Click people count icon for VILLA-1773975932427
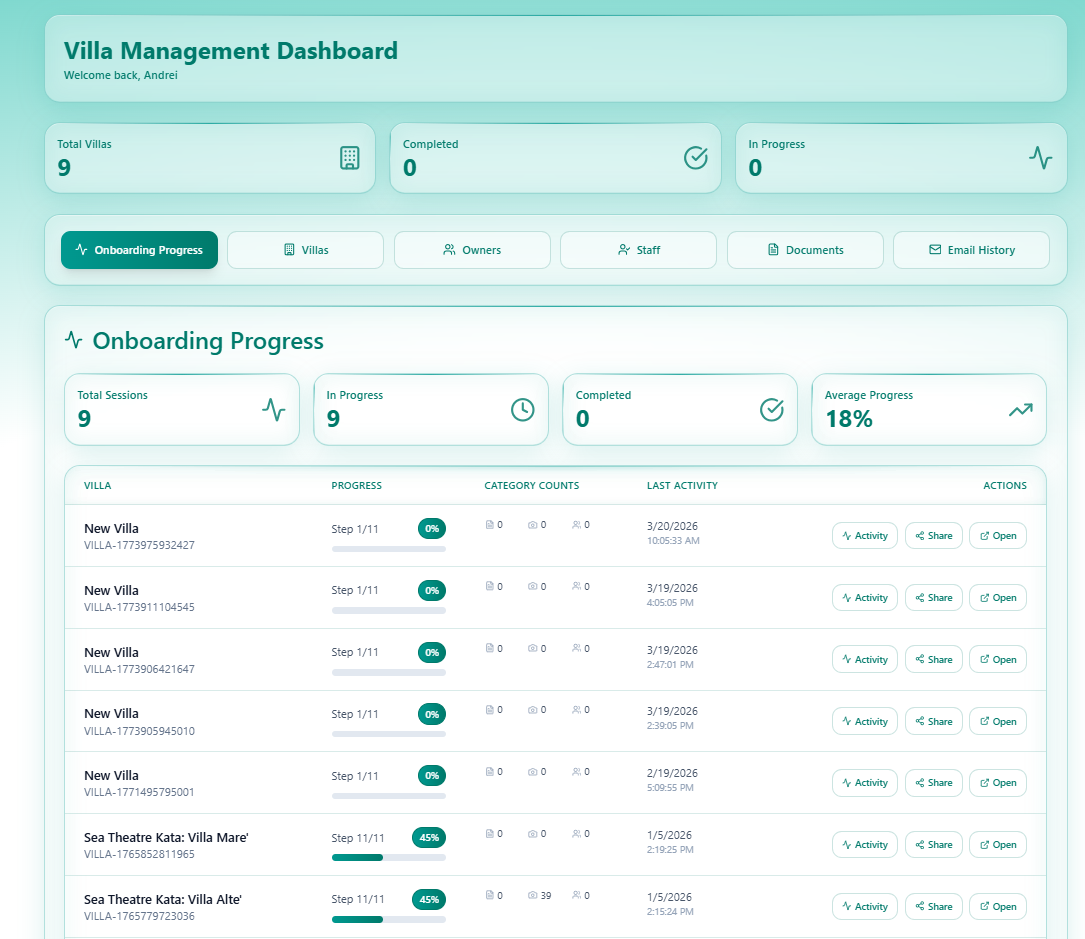The width and height of the screenshot is (1085, 939). [x=576, y=525]
